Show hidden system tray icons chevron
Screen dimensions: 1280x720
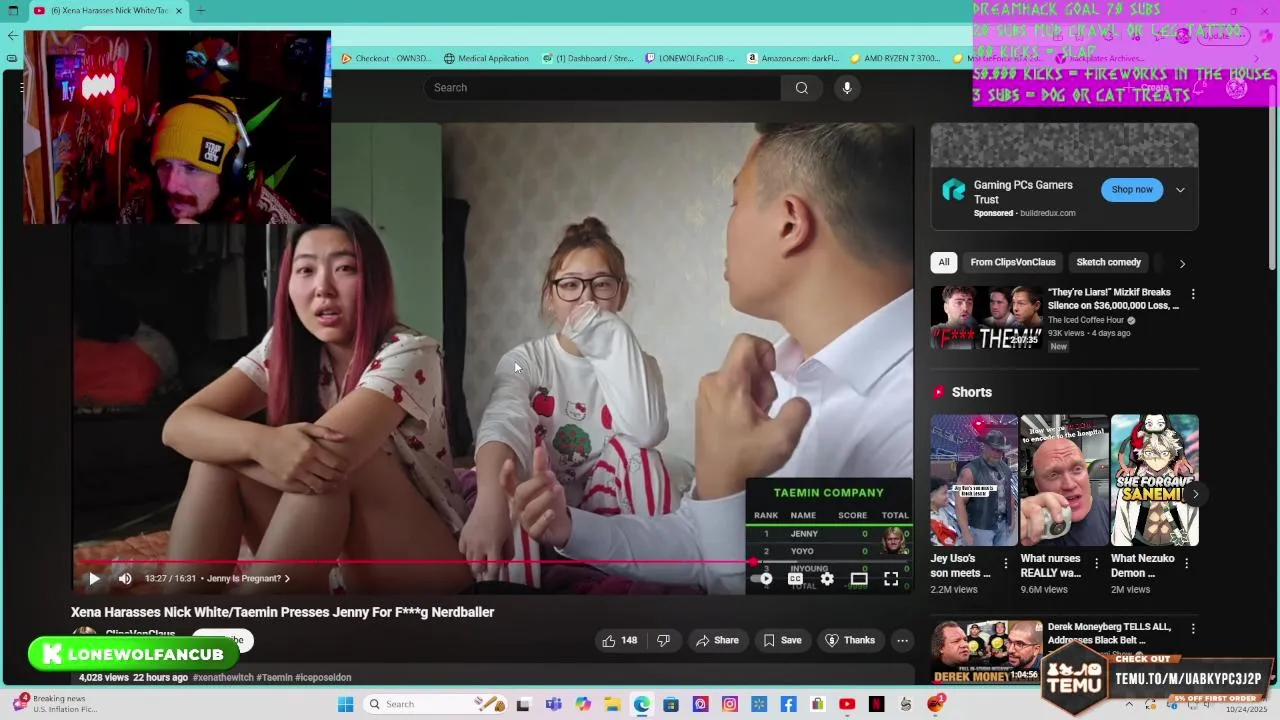1130,704
